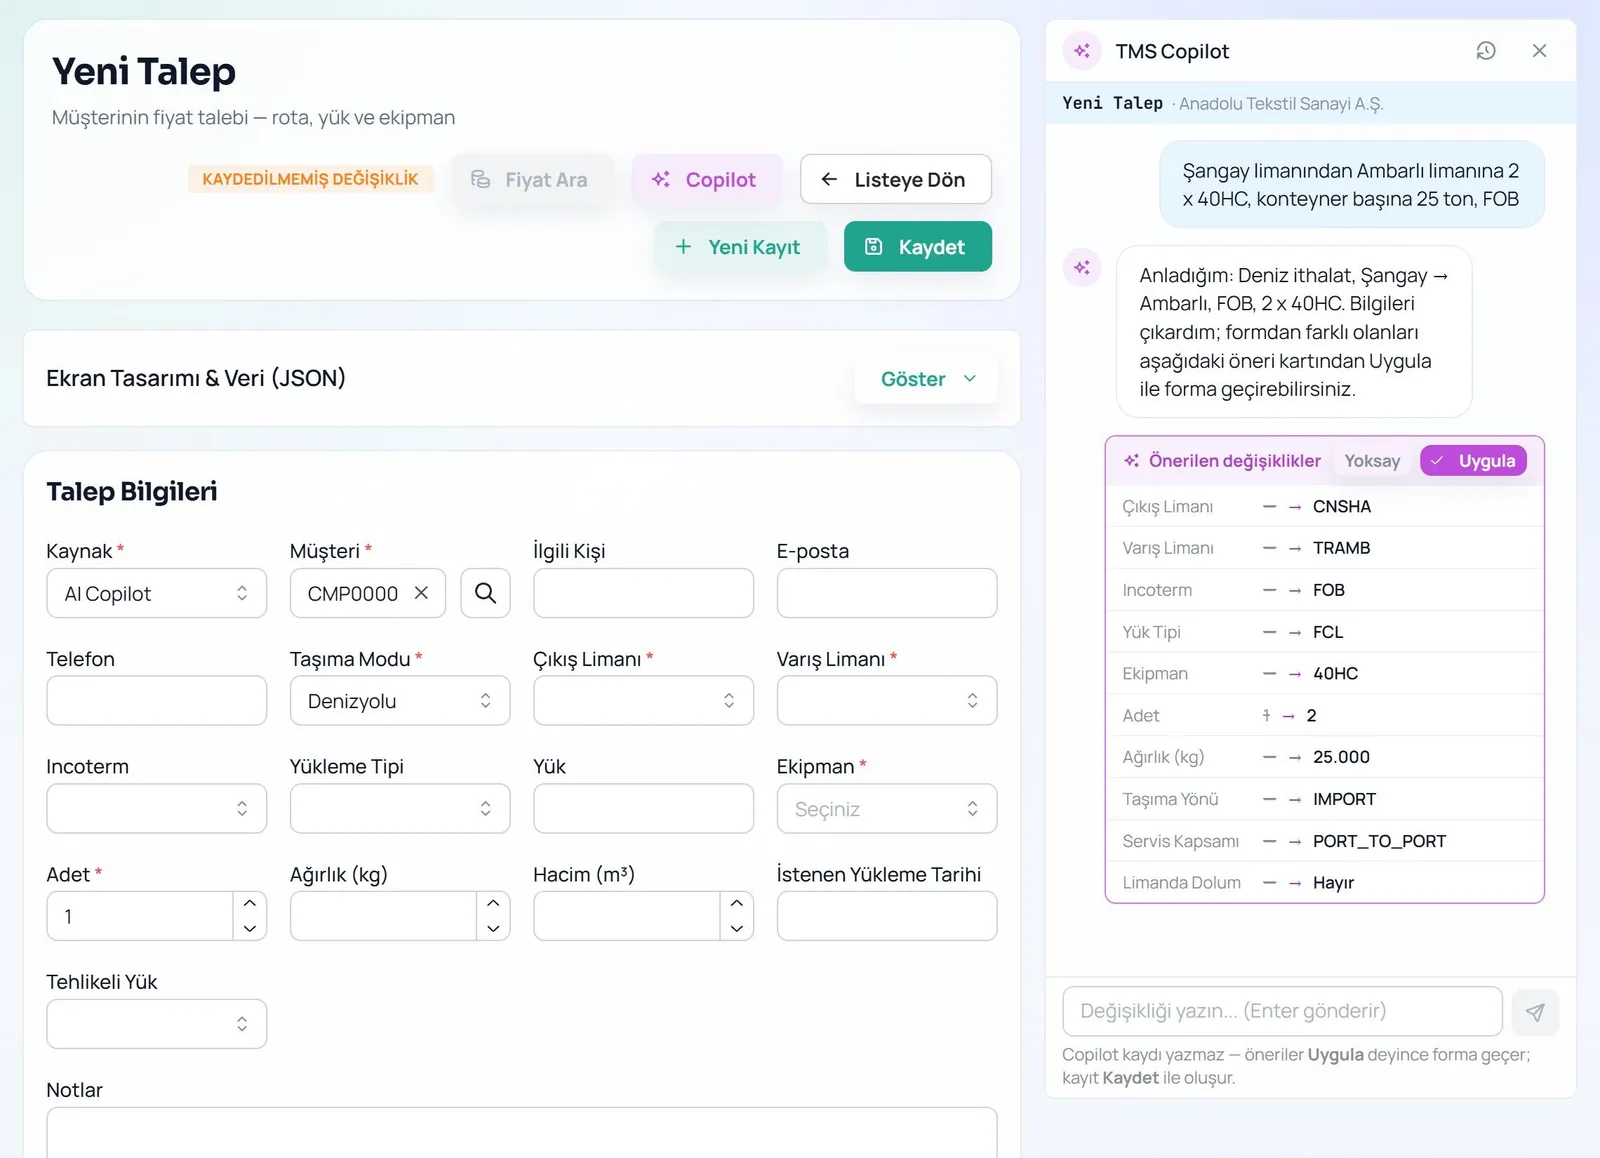Open the Incoterm dropdown
This screenshot has height=1158, width=1600.
pos(156,809)
